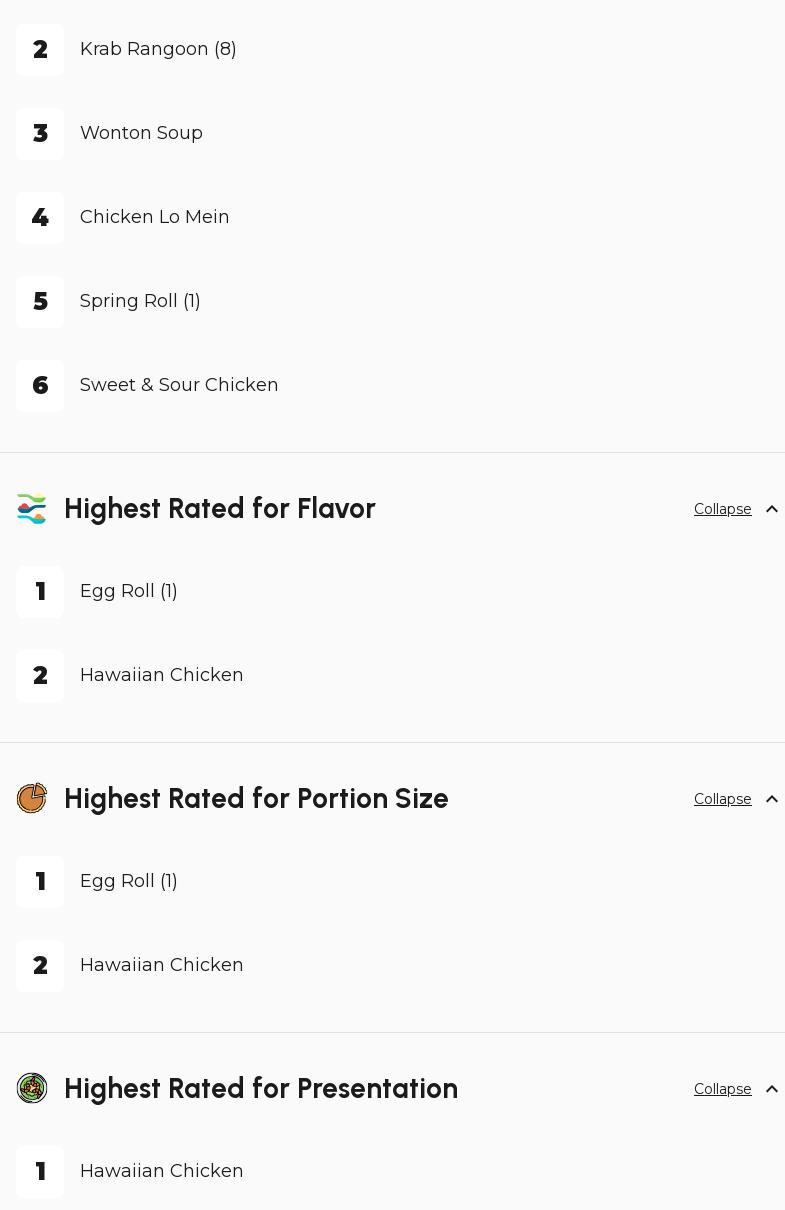Open Hawaiian Chicken under Portion Size

point(161,965)
